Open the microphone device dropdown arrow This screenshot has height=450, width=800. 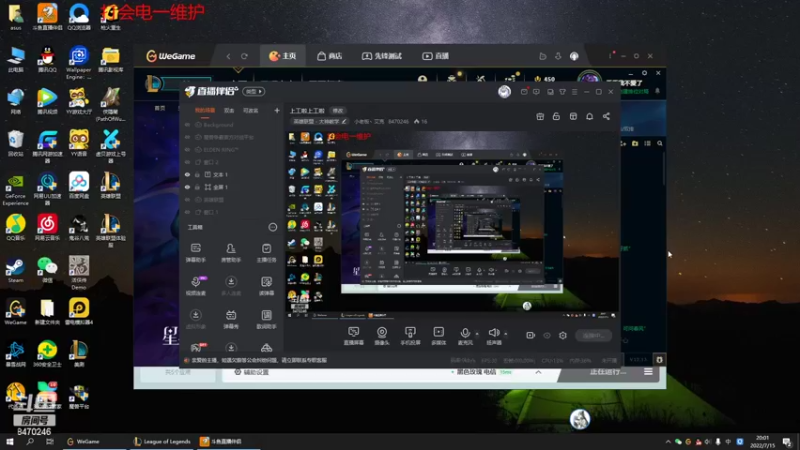477,334
